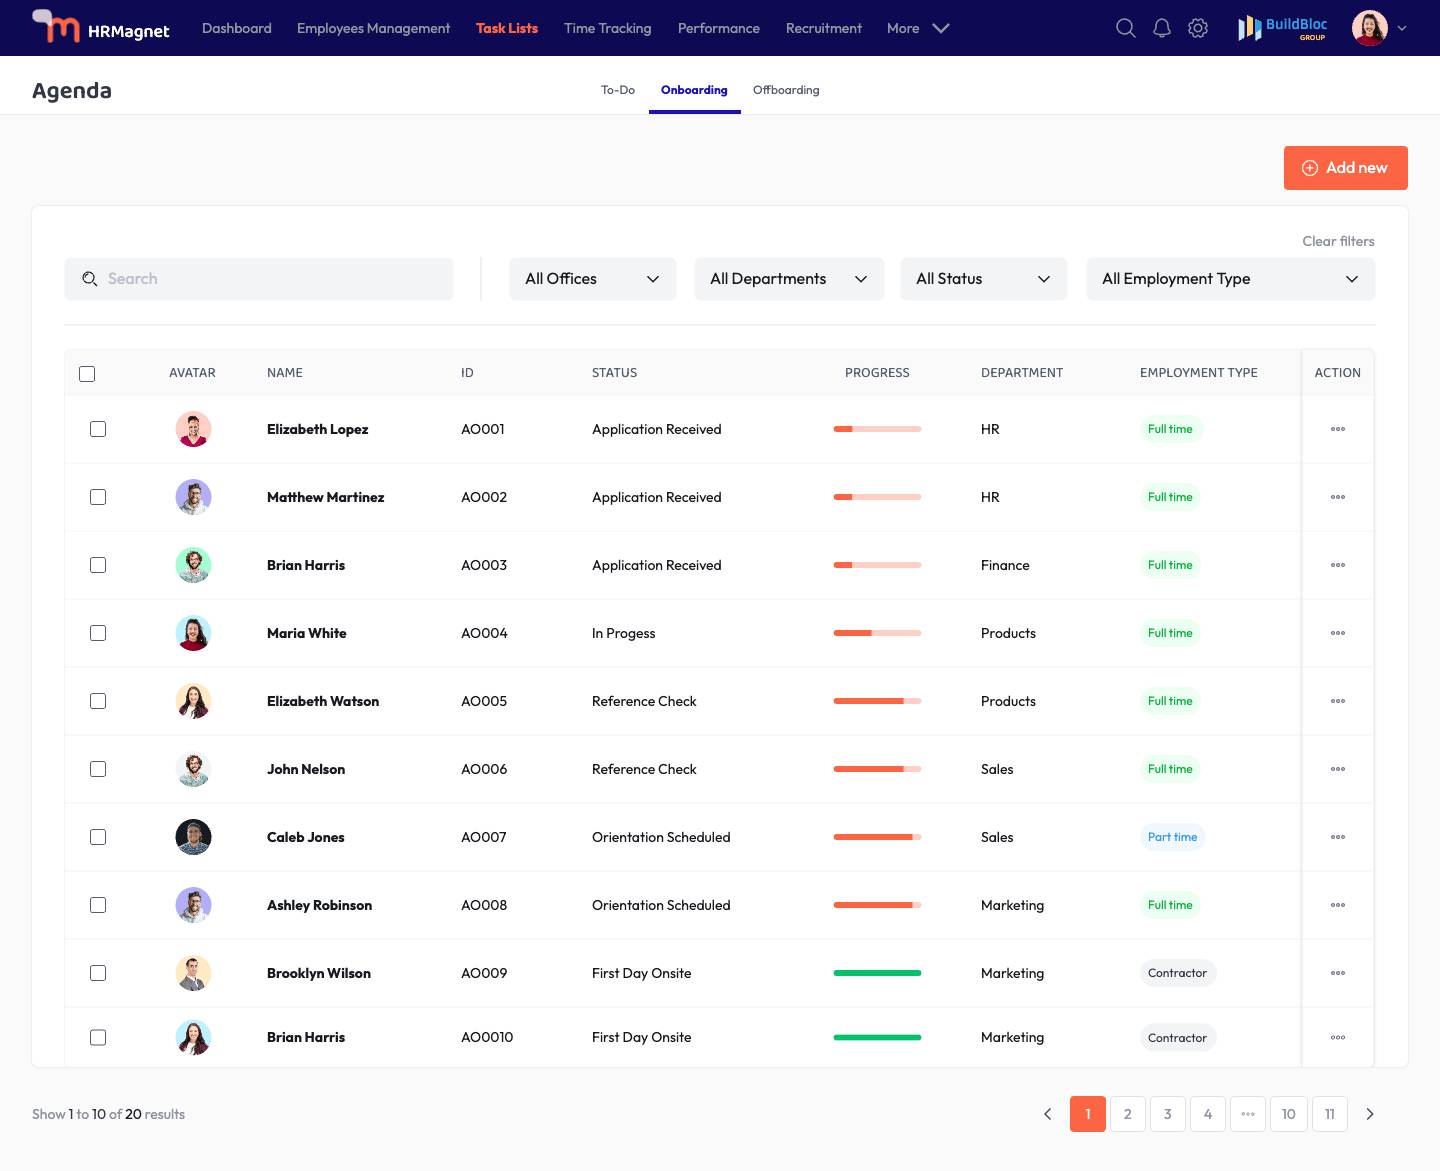Go to page 3
The height and width of the screenshot is (1171, 1440).
[1168, 1114]
